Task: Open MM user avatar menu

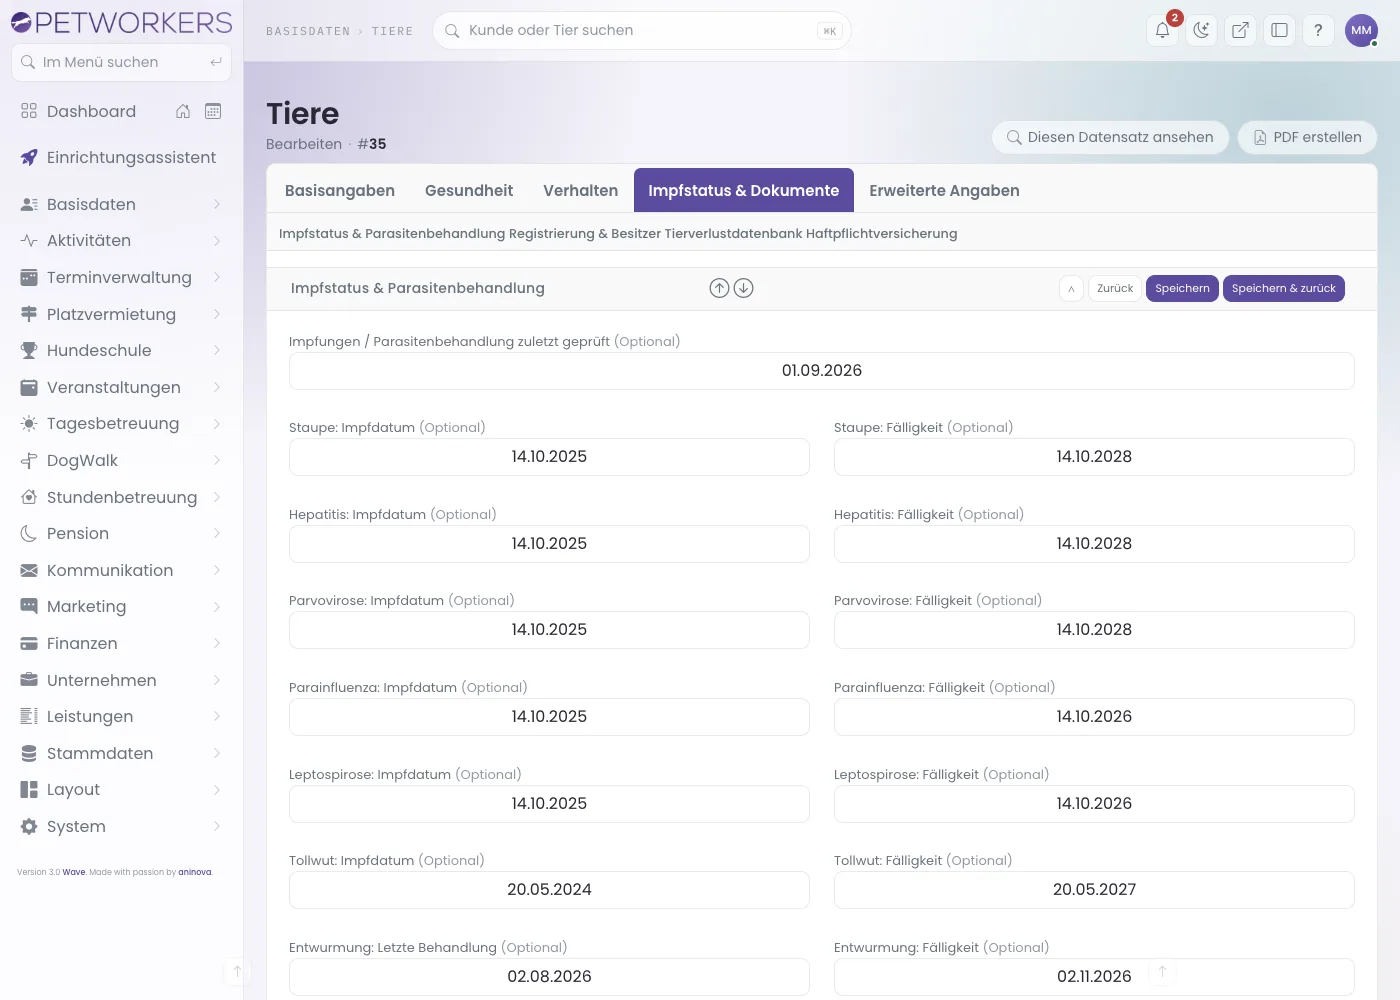Action: coord(1361,30)
